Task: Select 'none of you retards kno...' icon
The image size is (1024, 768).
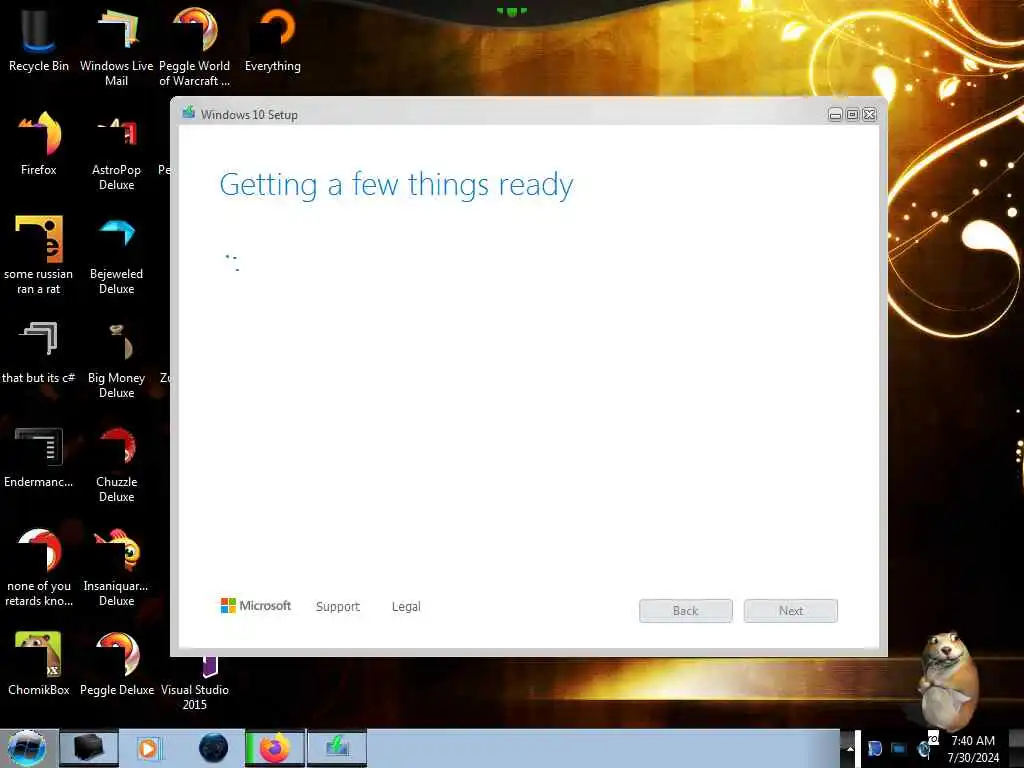Action: [39, 567]
